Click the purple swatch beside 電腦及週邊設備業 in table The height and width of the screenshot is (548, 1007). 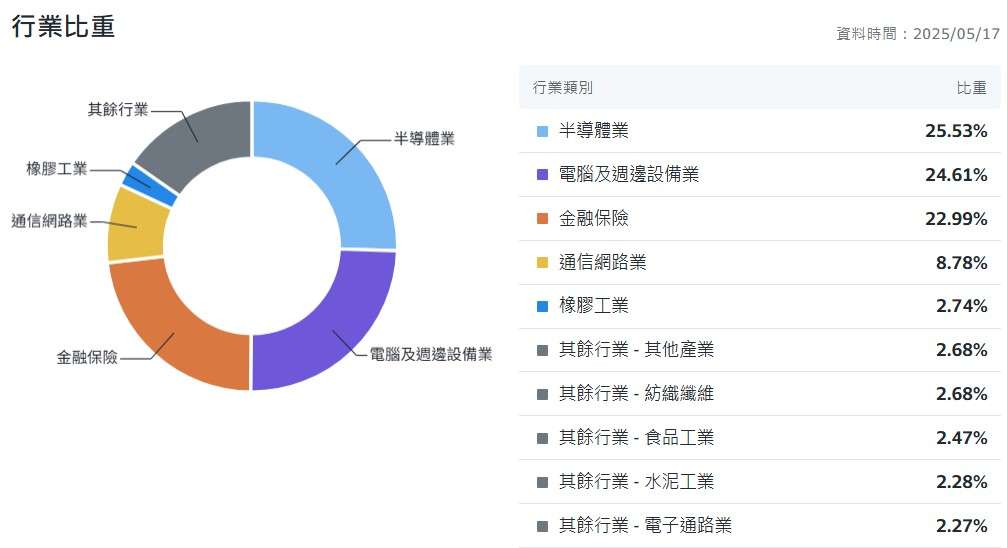[x=542, y=175]
